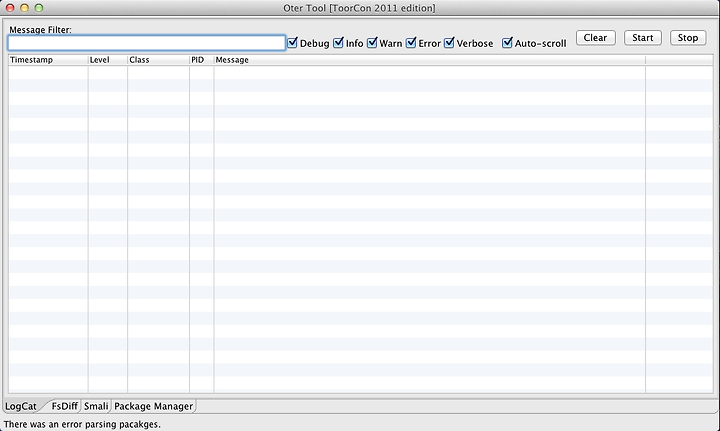Click the Clear button
720x431 pixels.
[x=596, y=38]
